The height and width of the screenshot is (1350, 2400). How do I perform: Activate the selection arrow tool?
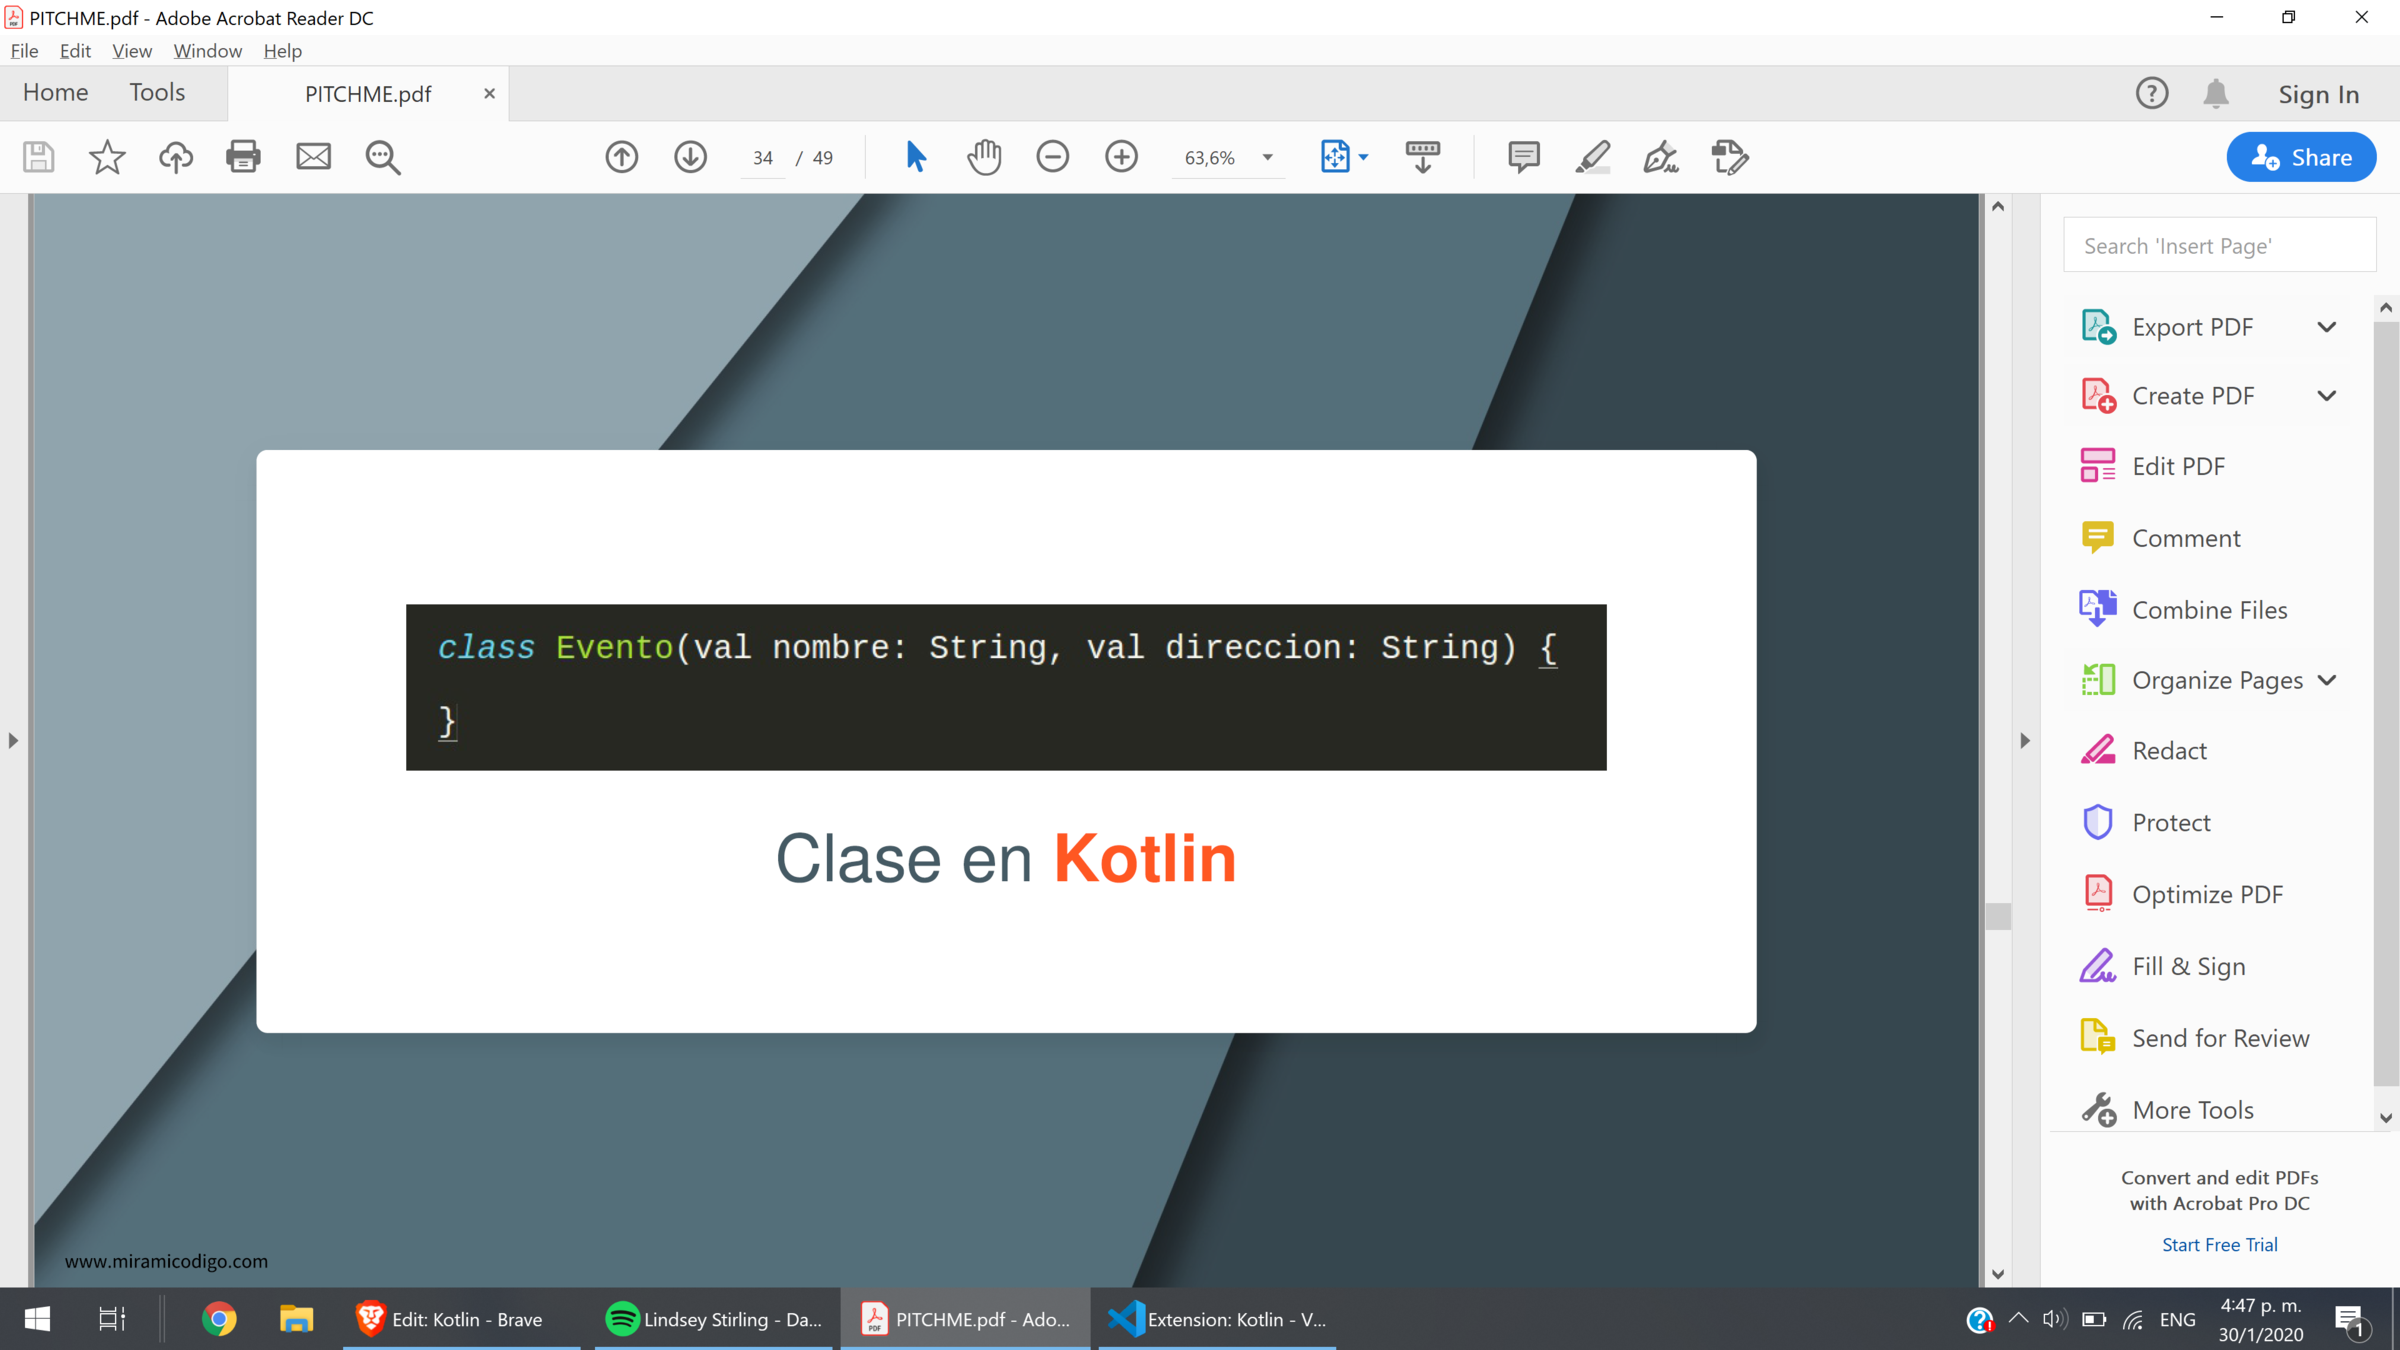tap(915, 157)
